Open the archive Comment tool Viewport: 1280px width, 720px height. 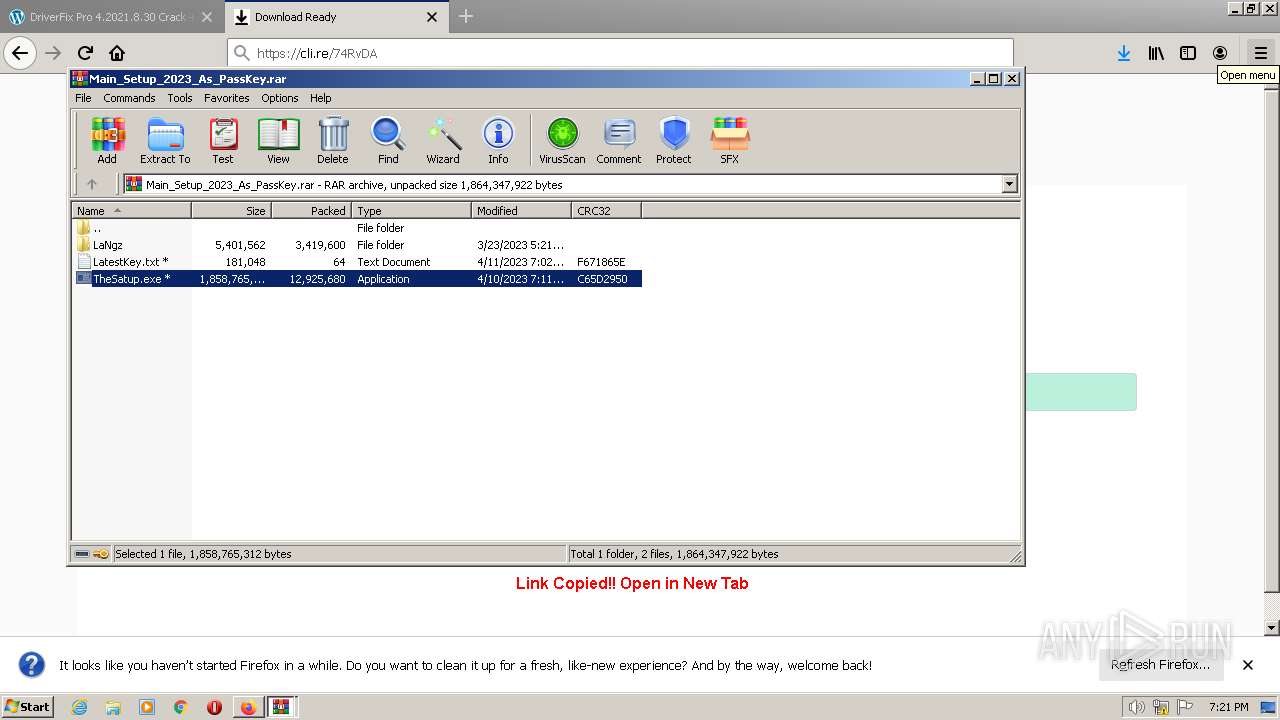point(619,140)
